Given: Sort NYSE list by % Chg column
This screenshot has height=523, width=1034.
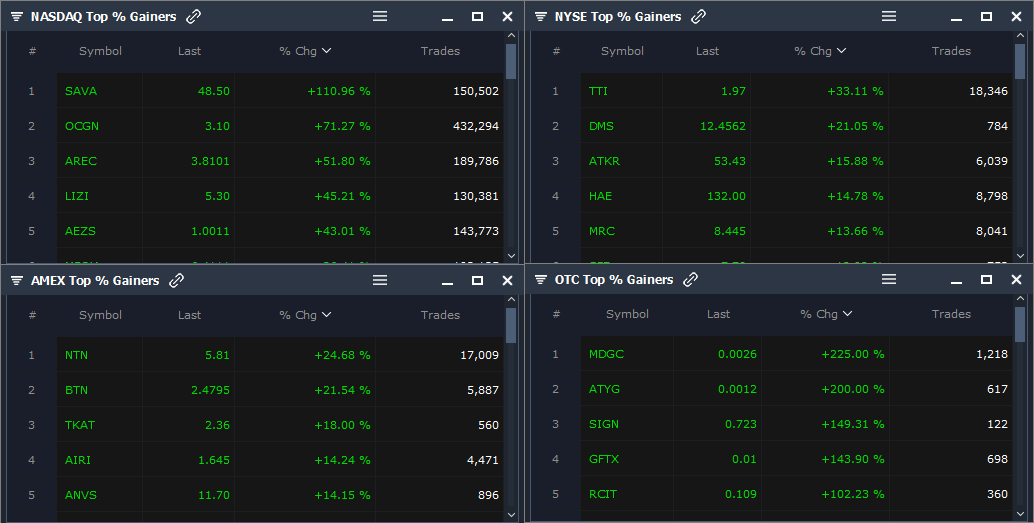Looking at the screenshot, I should (820, 51).
